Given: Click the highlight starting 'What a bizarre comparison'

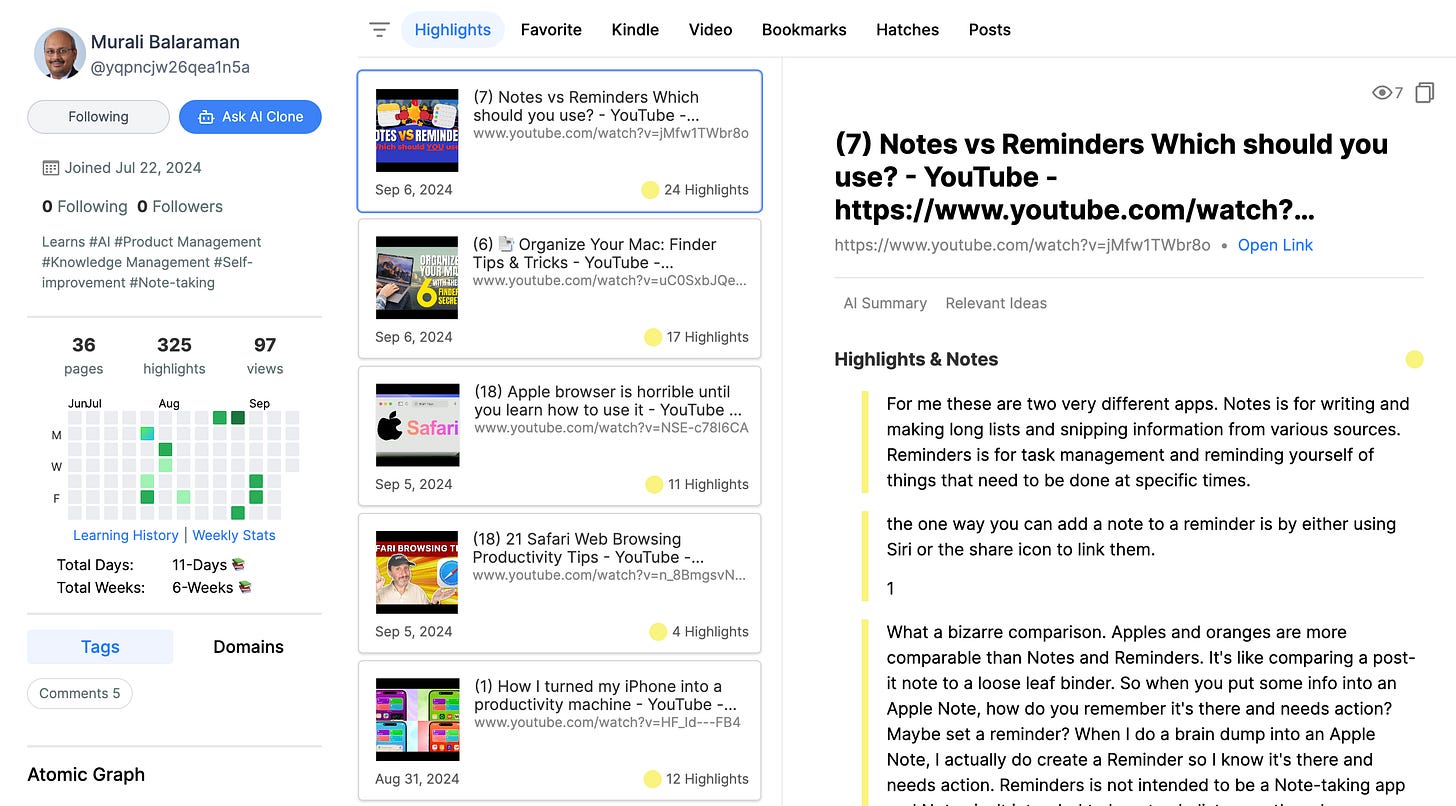Looking at the screenshot, I should tap(1151, 713).
